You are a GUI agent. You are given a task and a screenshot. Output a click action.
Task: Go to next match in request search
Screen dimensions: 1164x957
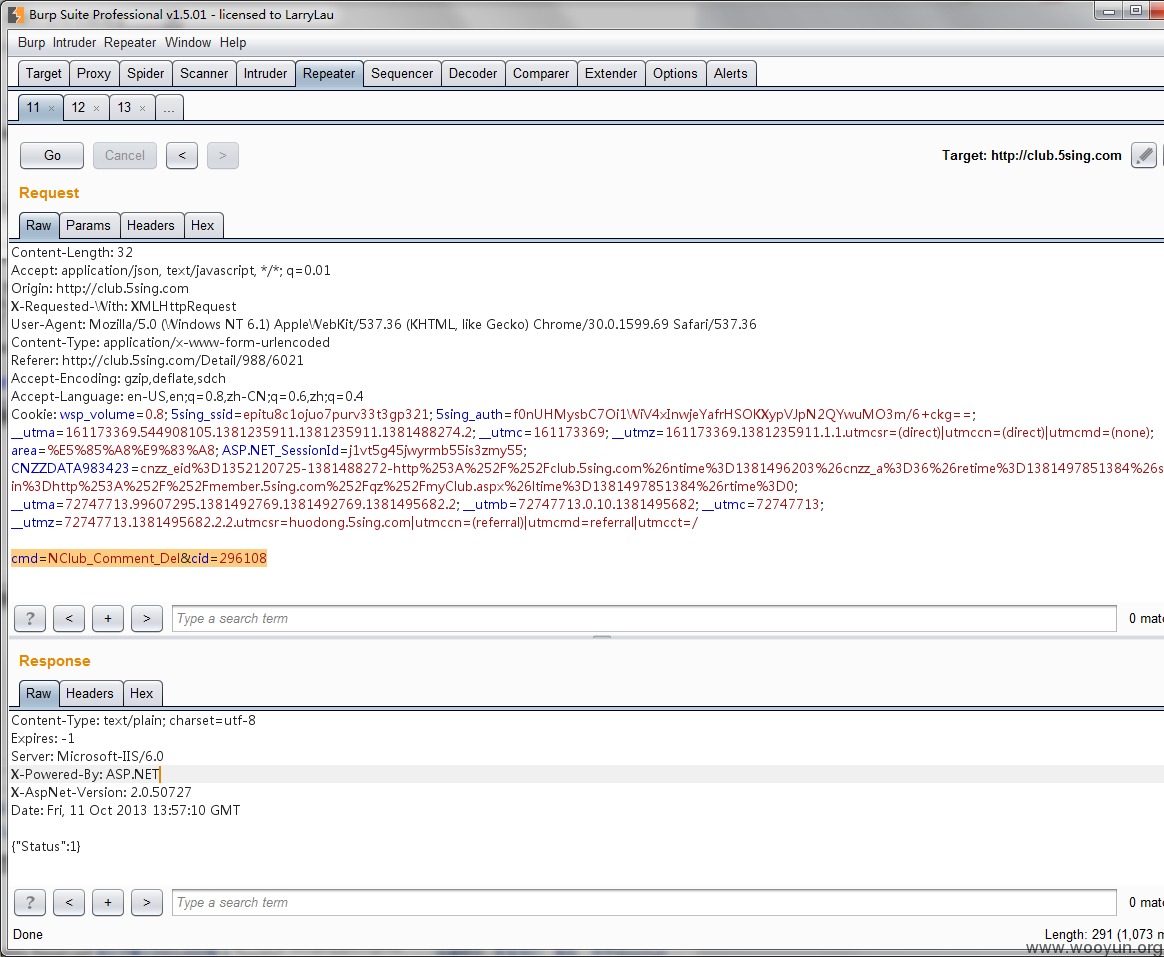click(147, 618)
